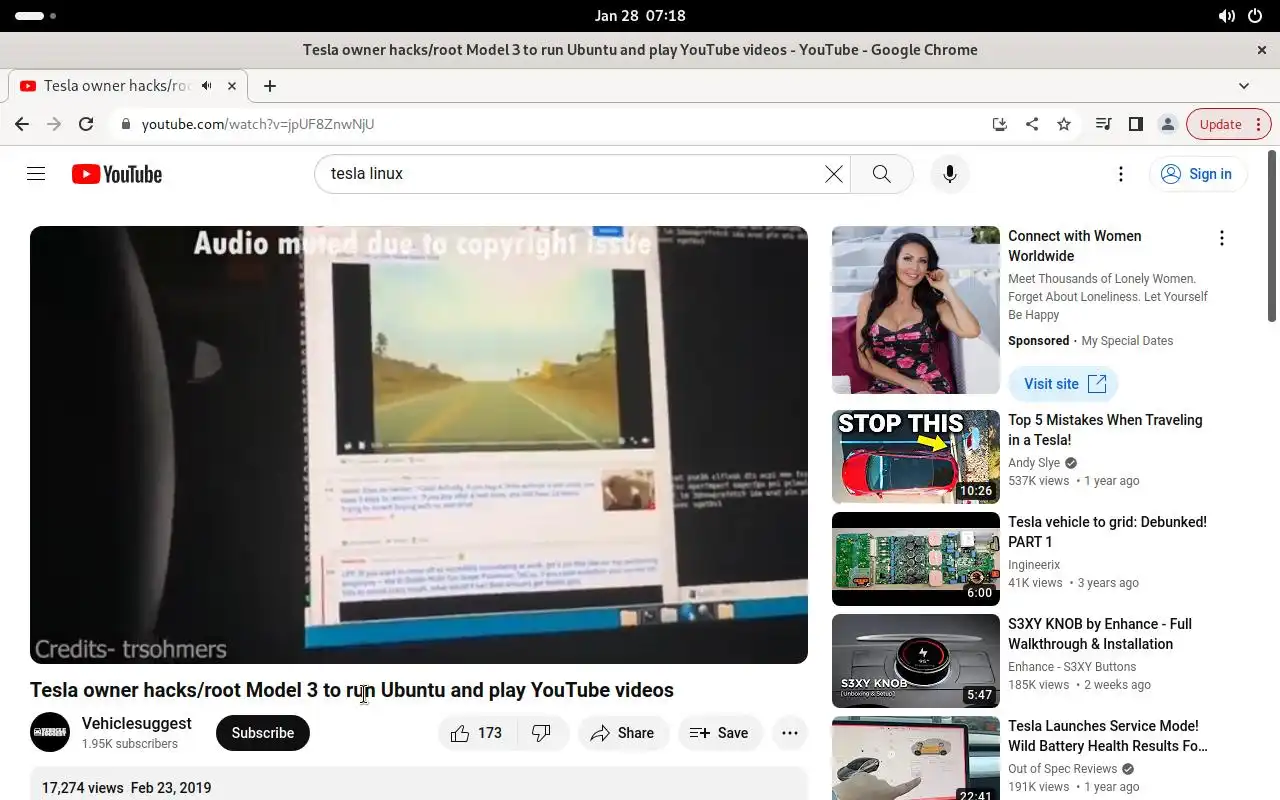Click the video player area
Image resolution: width=1280 pixels, height=800 pixels.
click(419, 445)
